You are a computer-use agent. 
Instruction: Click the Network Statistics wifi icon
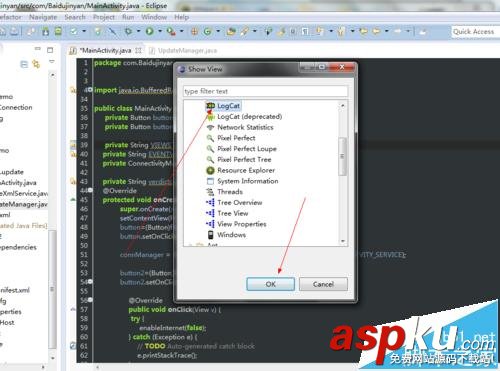[x=210, y=127]
